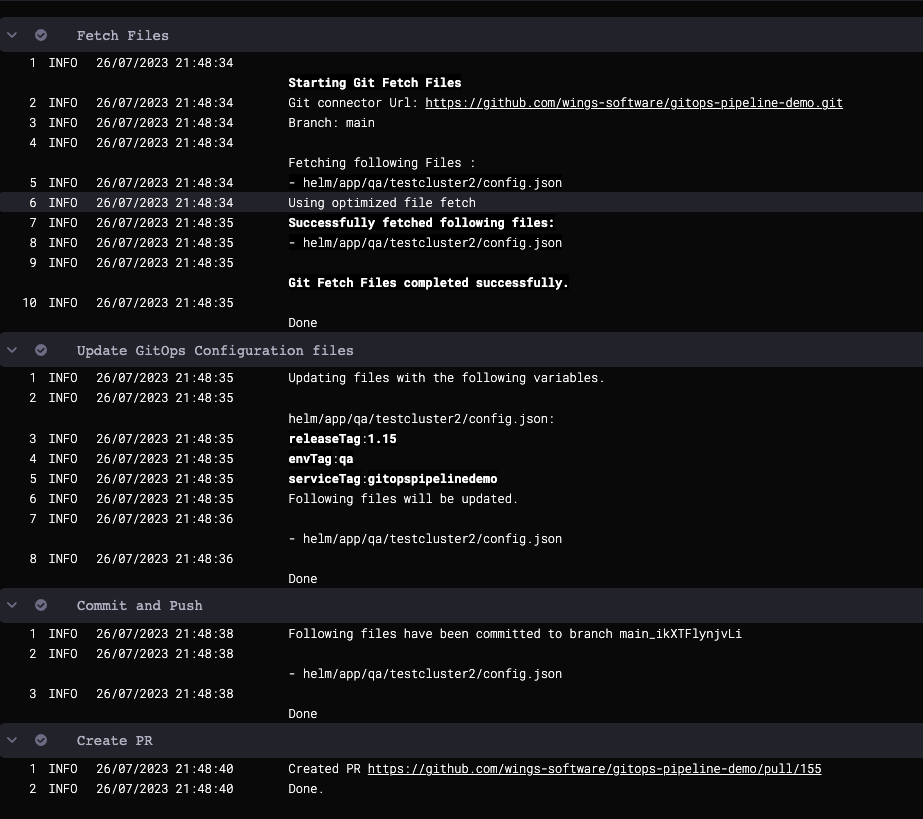Screen dimensions: 923x819
Task: Click the 'Git Fetch Files completed successfully' message
Action: tap(428, 283)
